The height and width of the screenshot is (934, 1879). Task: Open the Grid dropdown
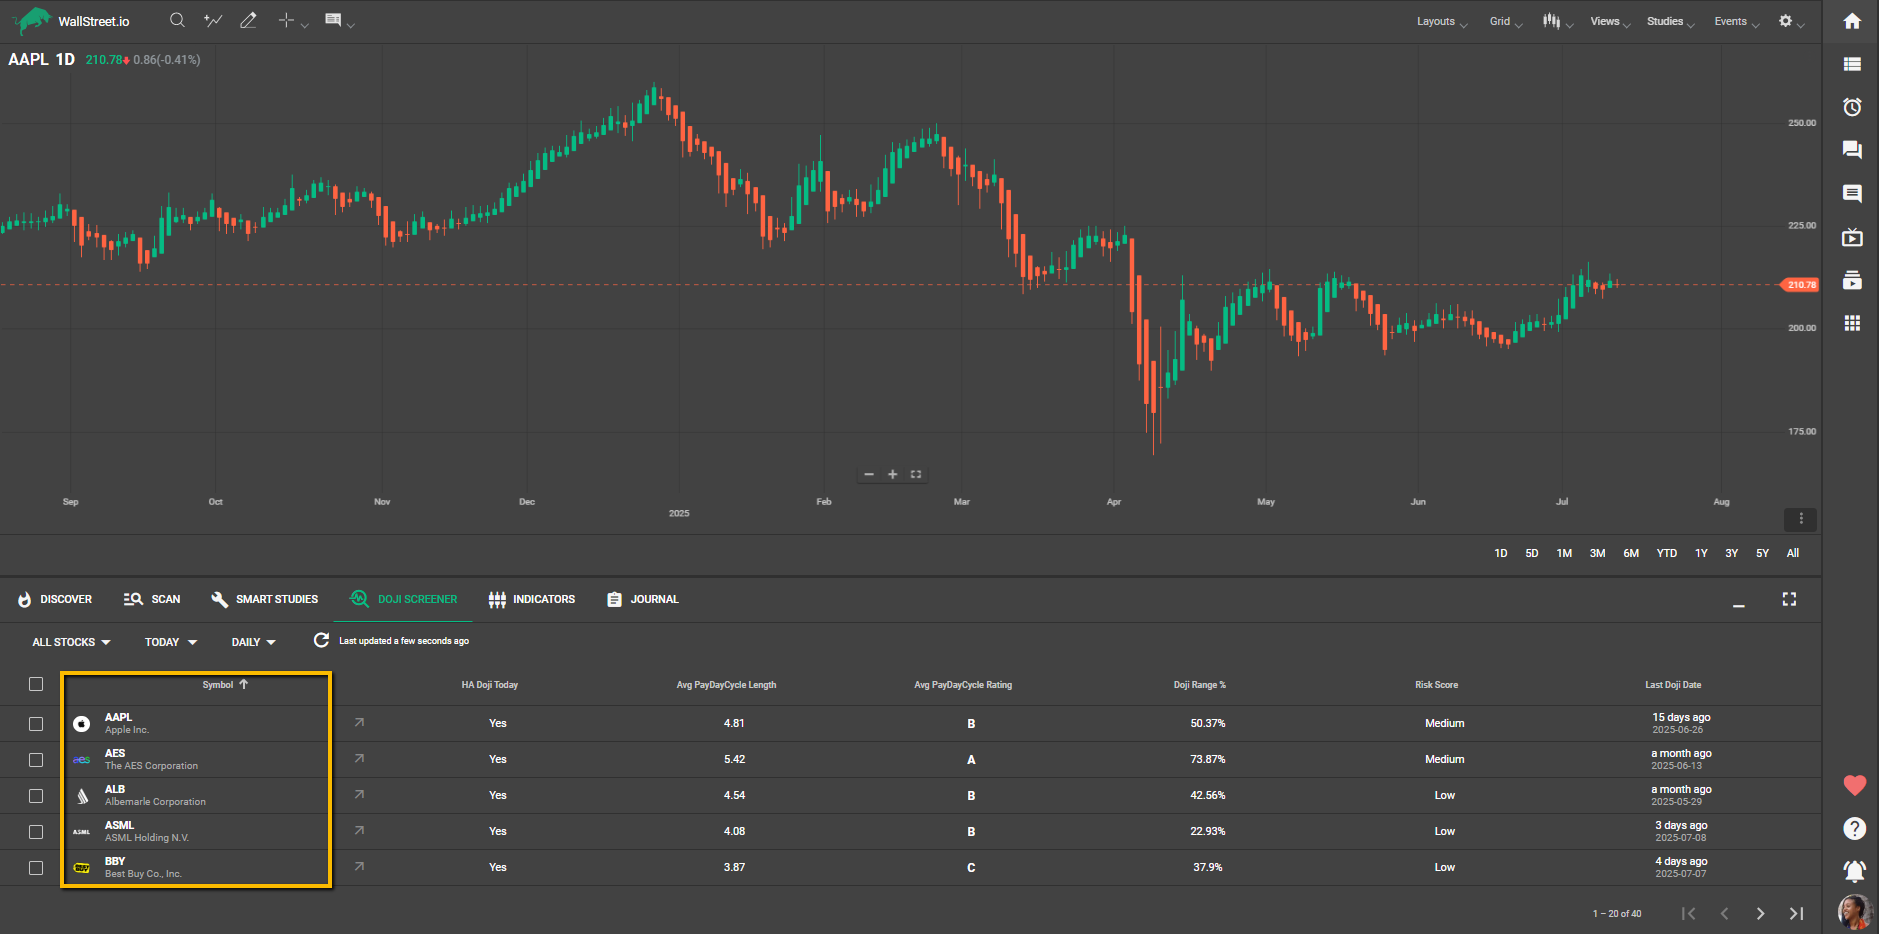[x=1505, y=21]
